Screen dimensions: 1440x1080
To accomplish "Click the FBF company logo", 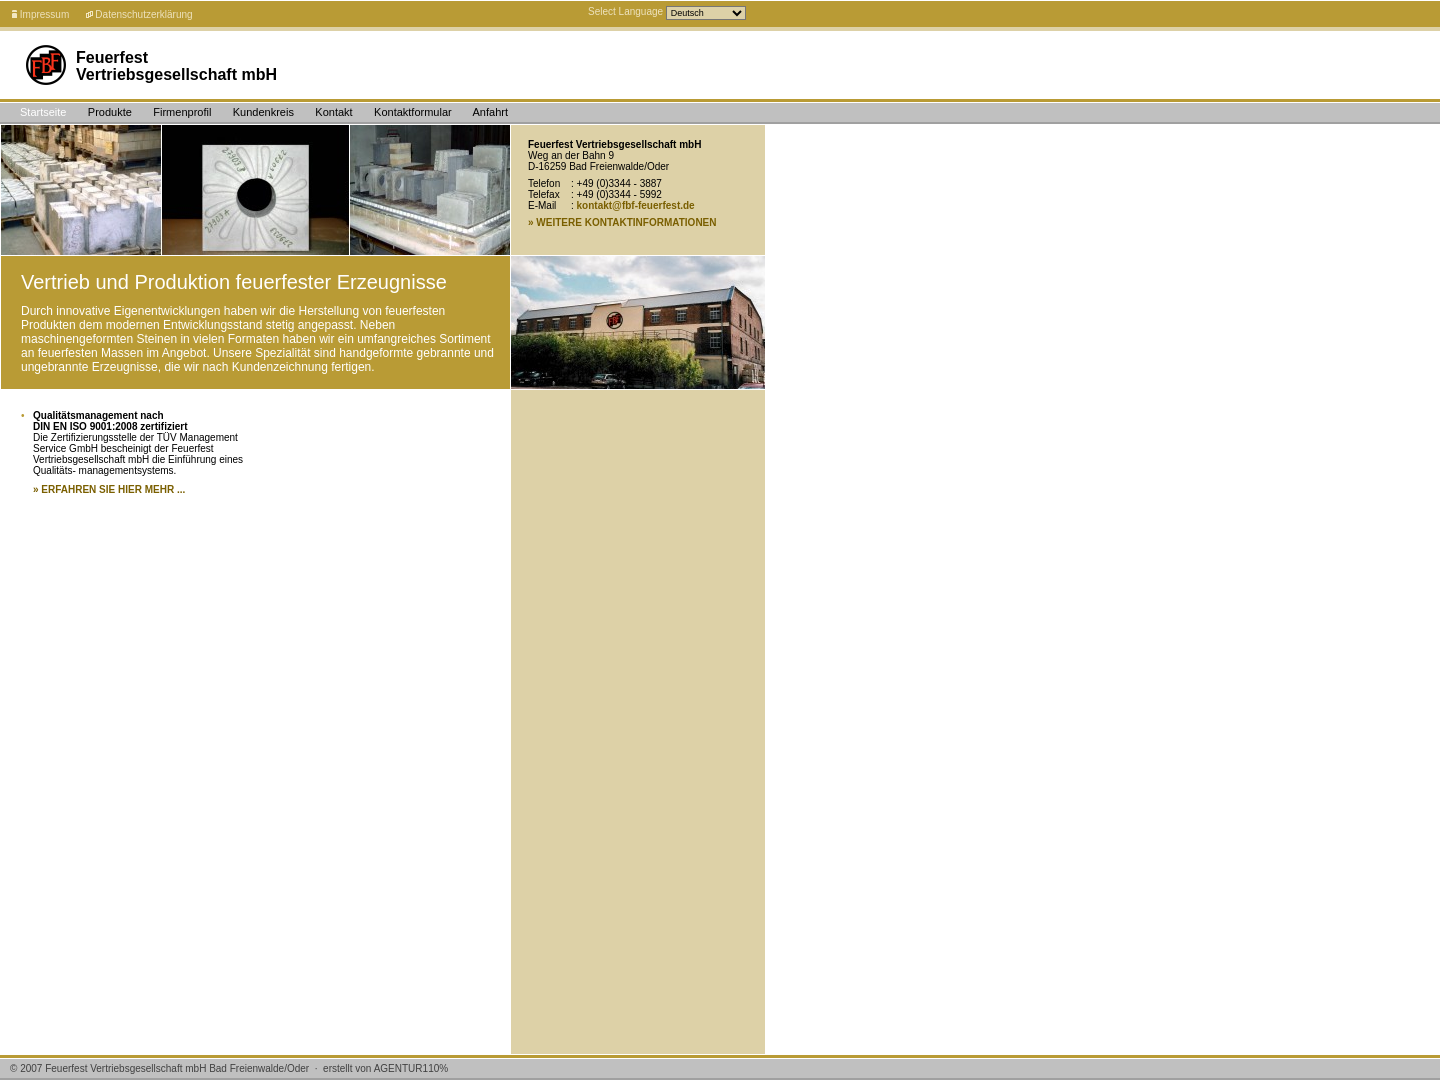I will [46, 65].
